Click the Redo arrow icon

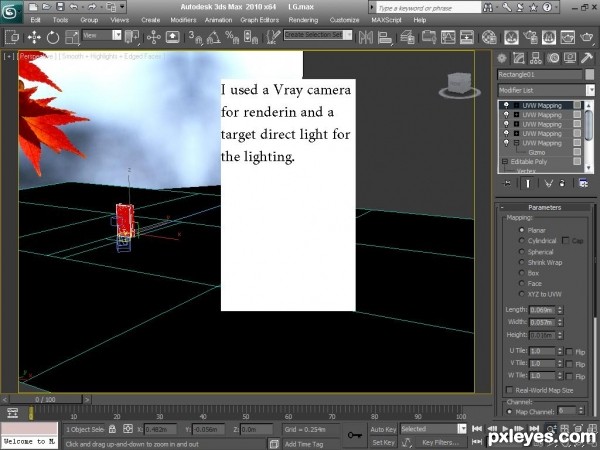click(92, 7)
